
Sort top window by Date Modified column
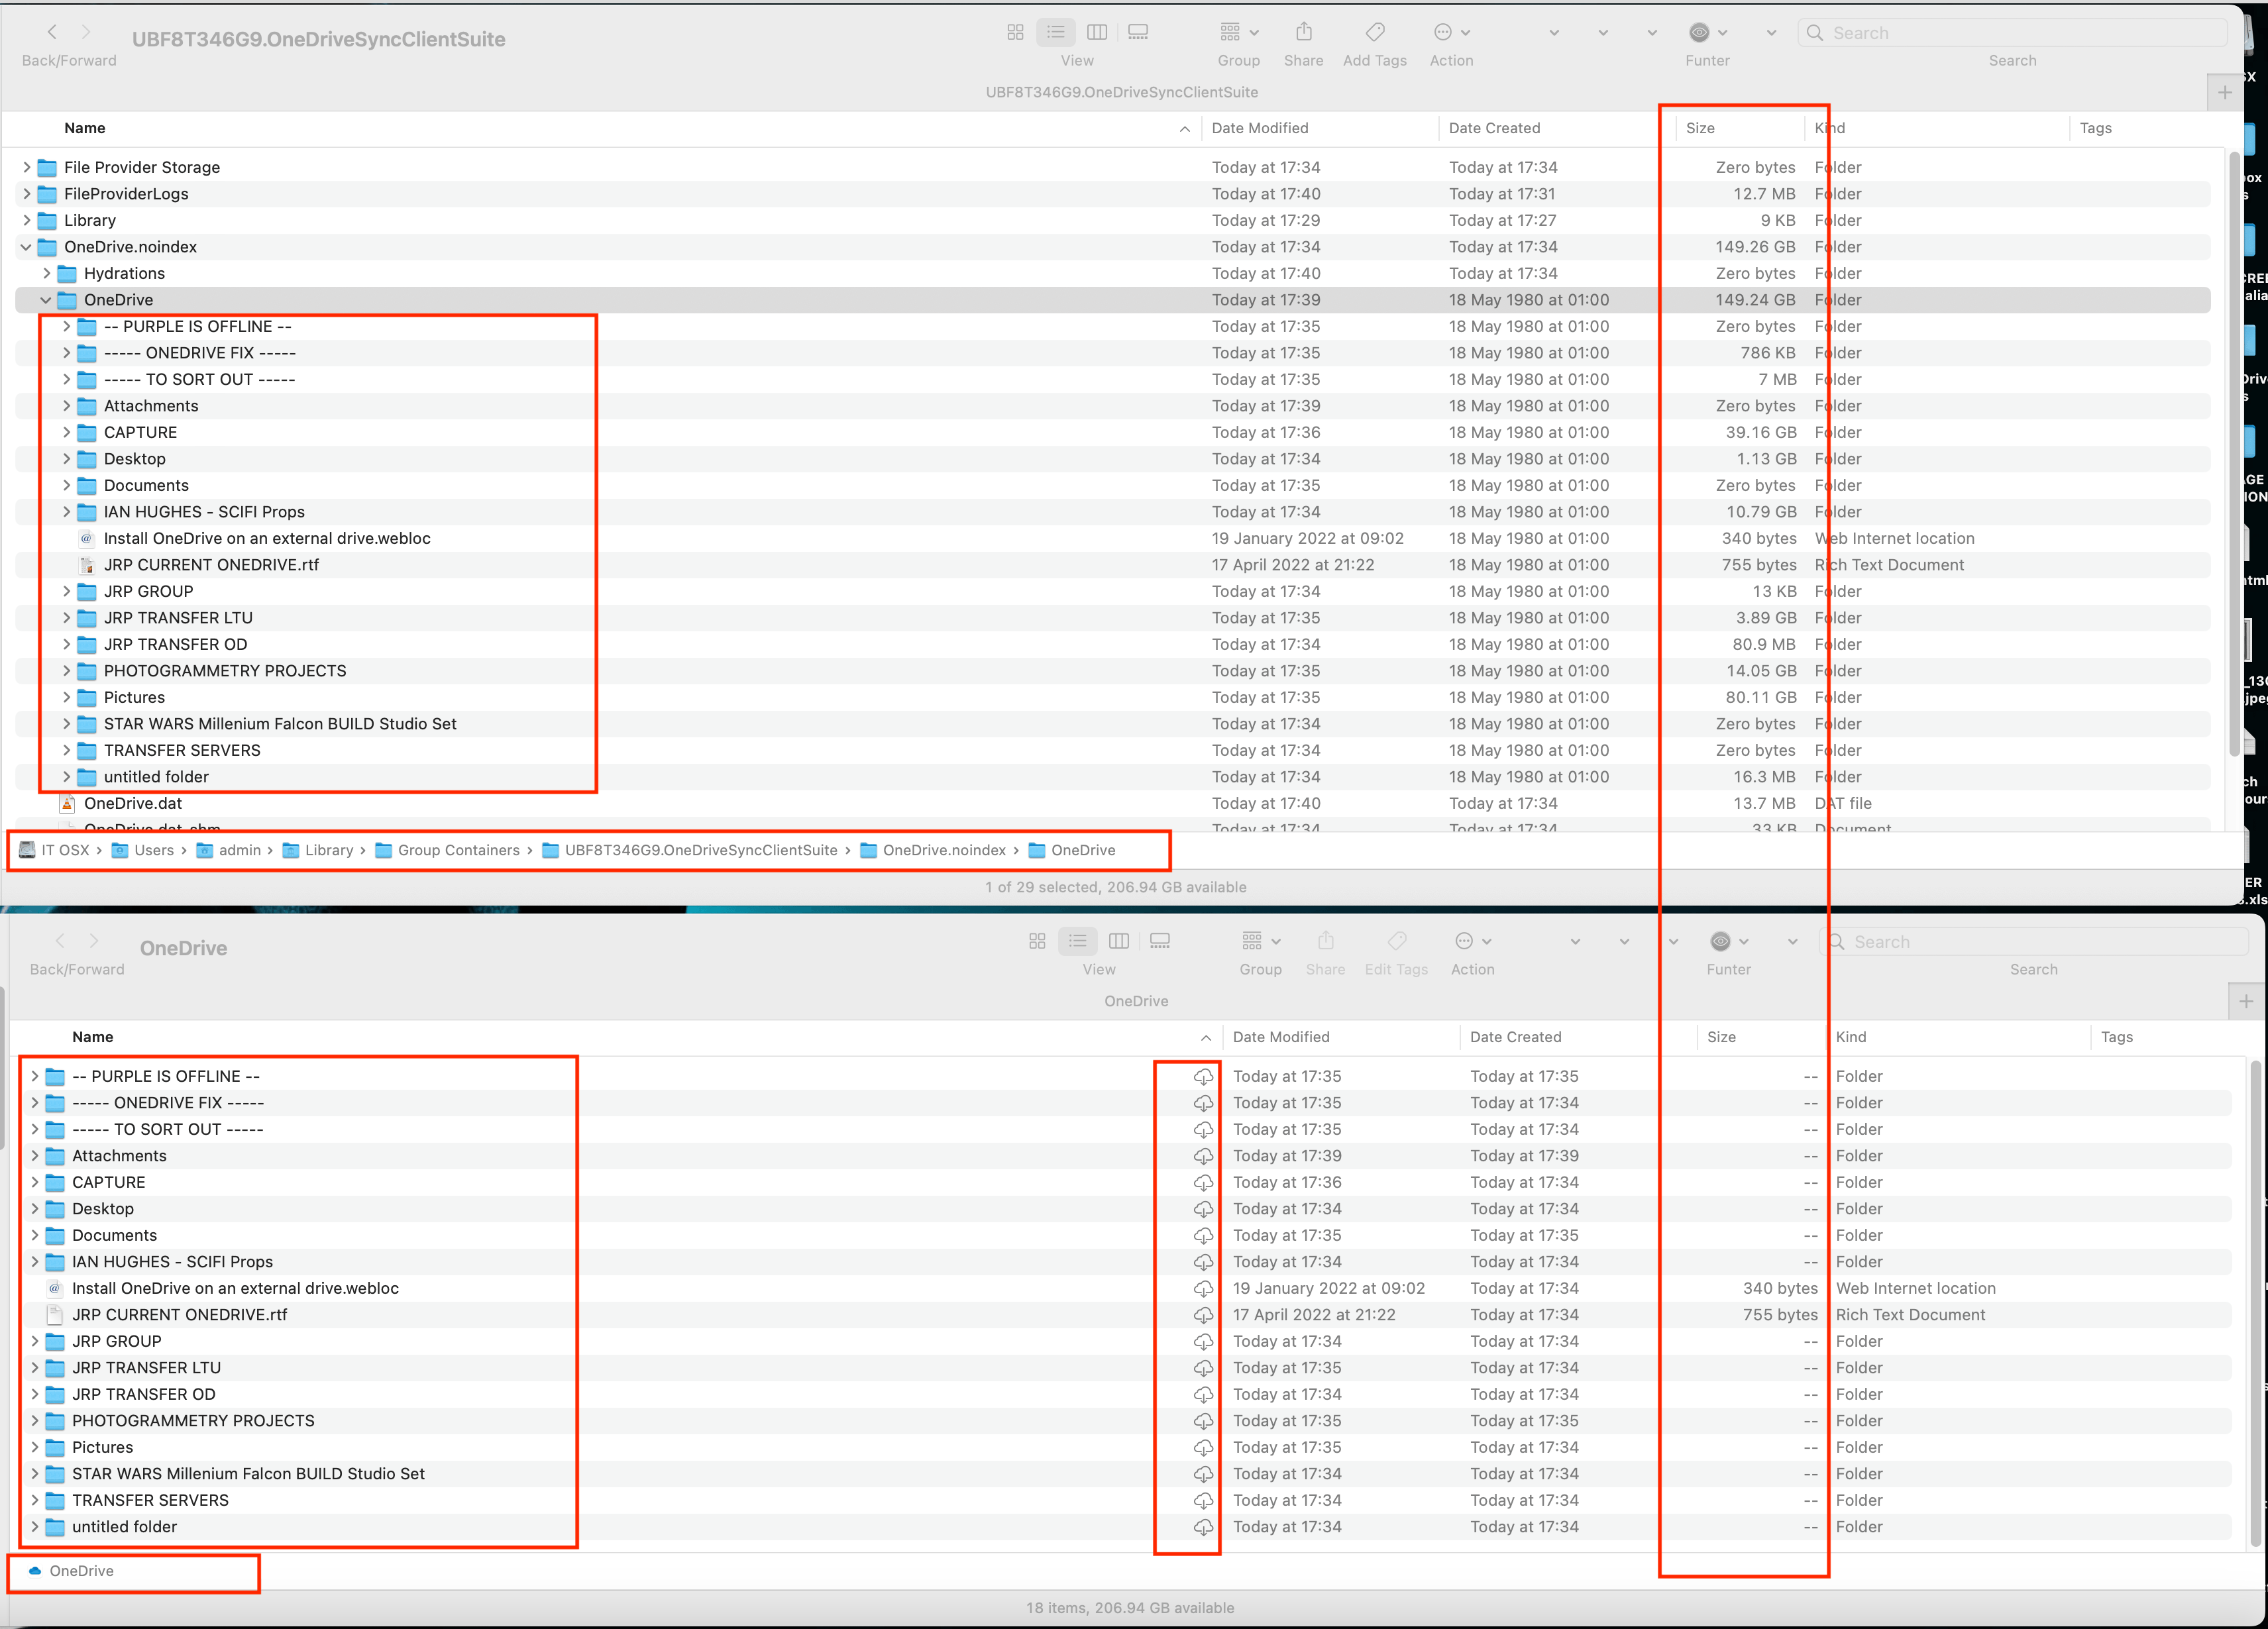pos(1260,128)
